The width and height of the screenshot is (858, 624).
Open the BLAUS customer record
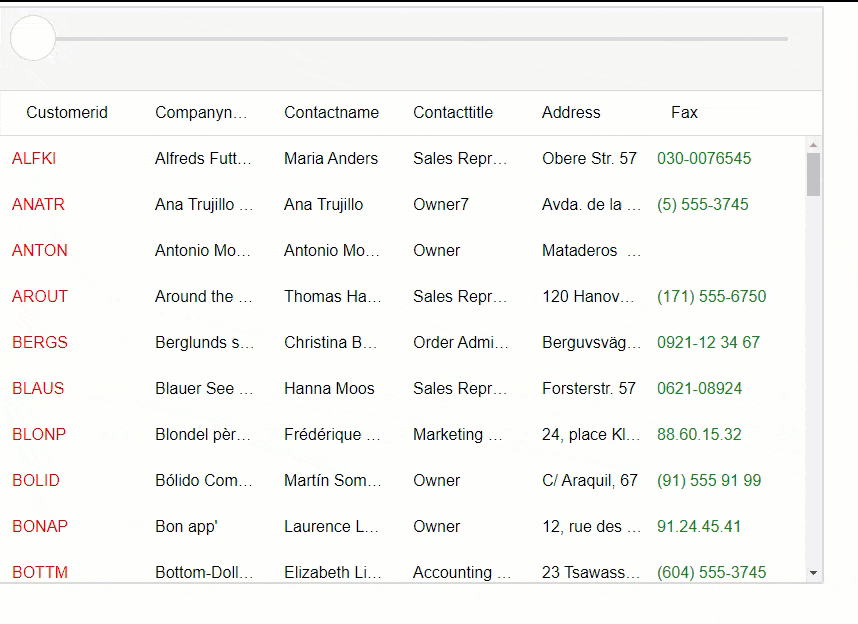(x=36, y=388)
